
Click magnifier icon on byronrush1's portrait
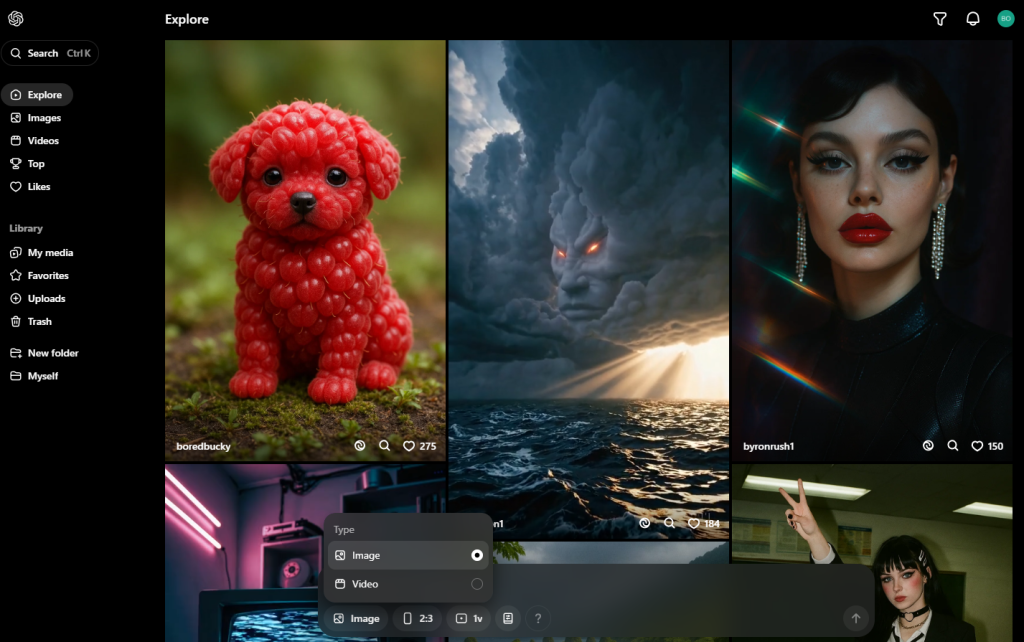(x=953, y=446)
